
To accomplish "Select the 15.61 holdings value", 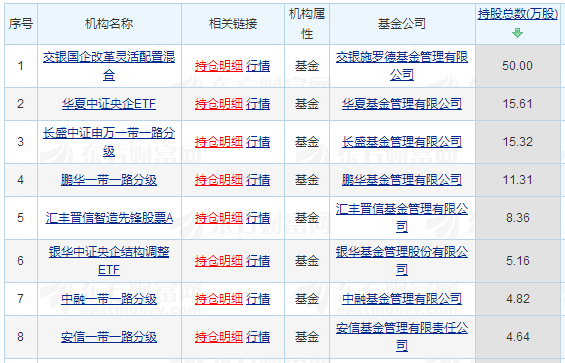I will 517,104.
